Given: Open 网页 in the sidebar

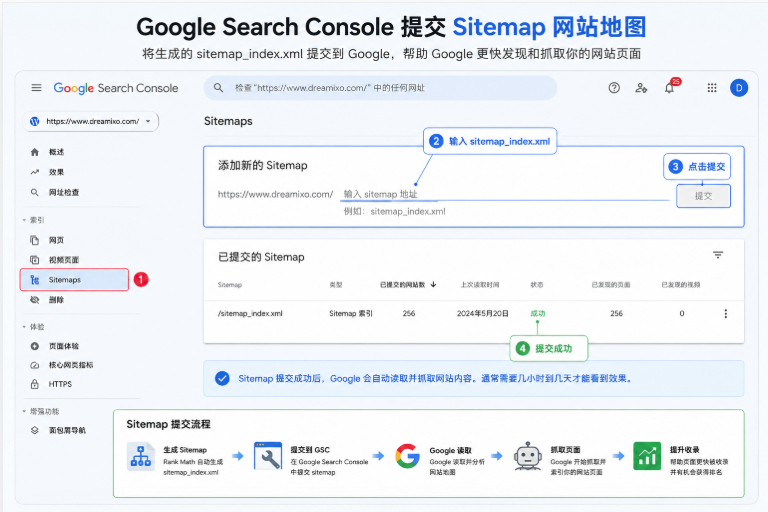Looking at the screenshot, I should (56, 240).
